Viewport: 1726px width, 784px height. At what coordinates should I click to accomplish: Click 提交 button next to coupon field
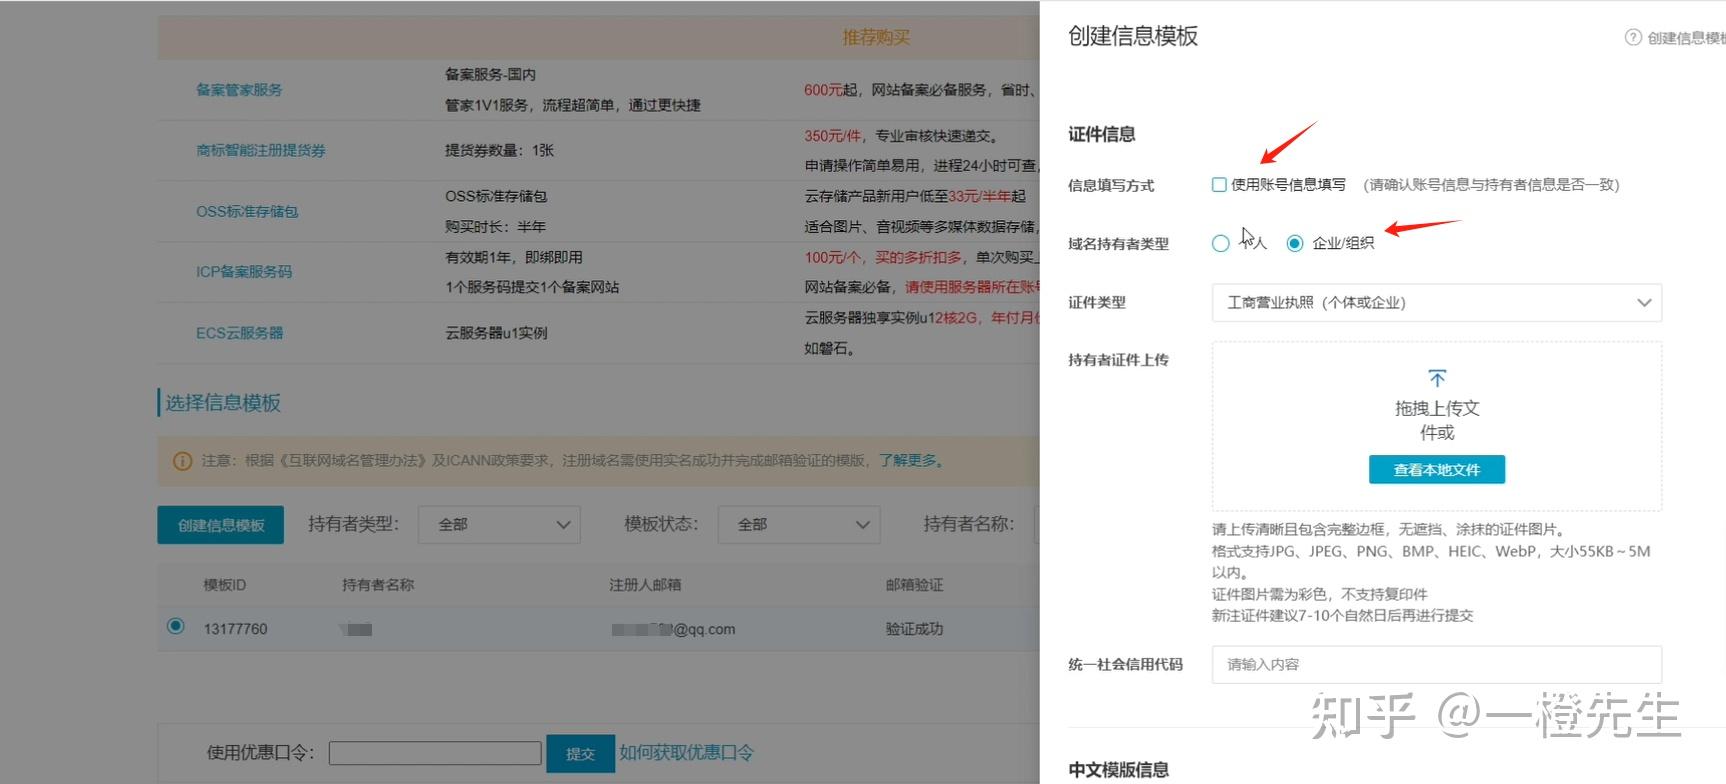[580, 754]
